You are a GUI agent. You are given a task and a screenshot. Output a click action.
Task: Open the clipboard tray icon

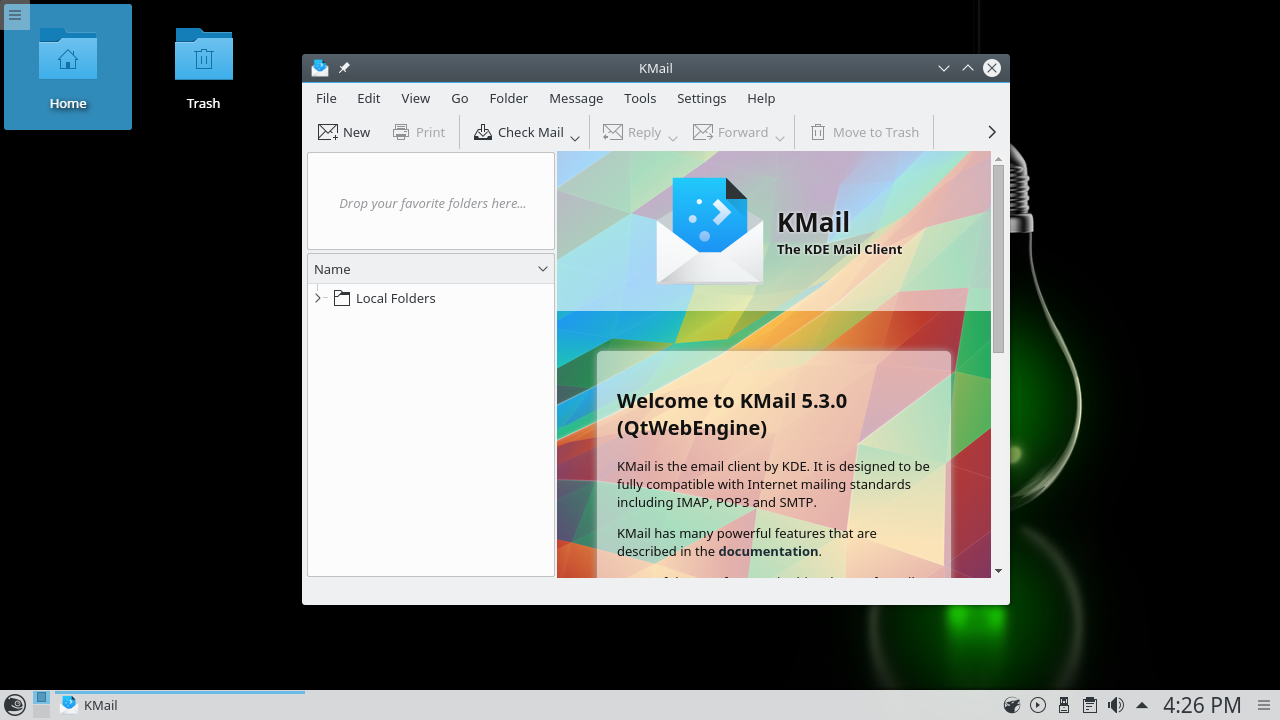pos(1090,705)
